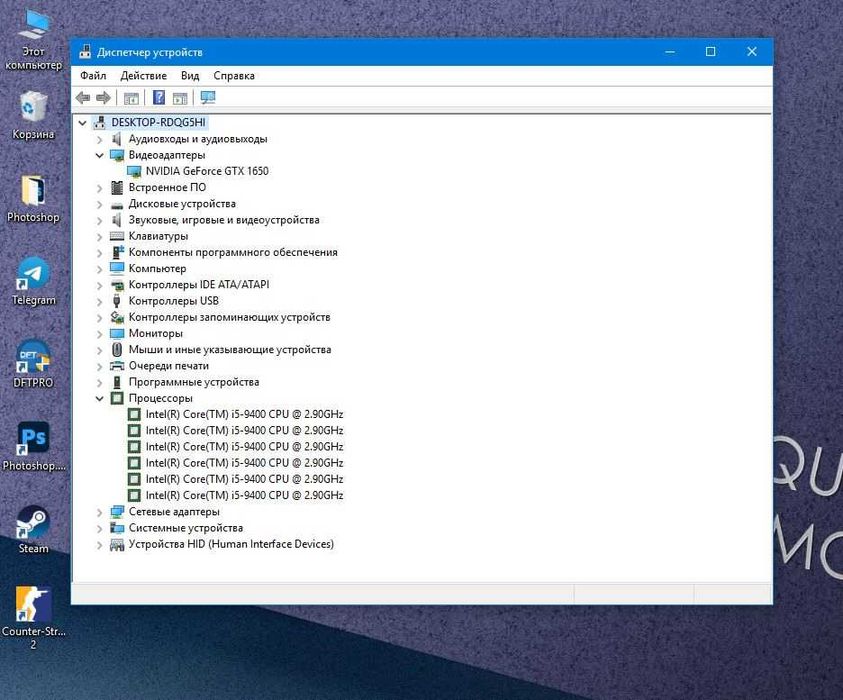Minimize the Device Manager window
This screenshot has width=843, height=700.
click(x=670, y=52)
